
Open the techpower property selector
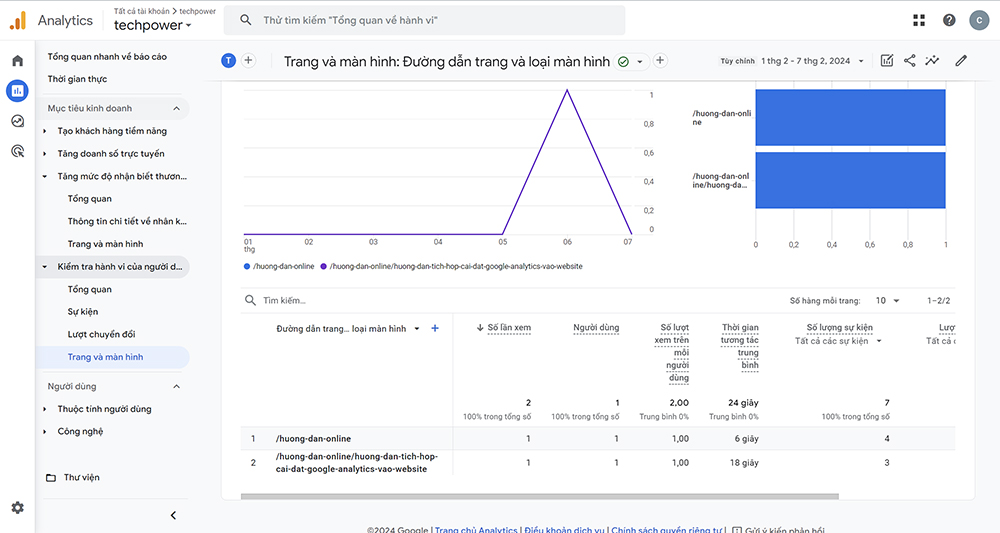pos(153,25)
